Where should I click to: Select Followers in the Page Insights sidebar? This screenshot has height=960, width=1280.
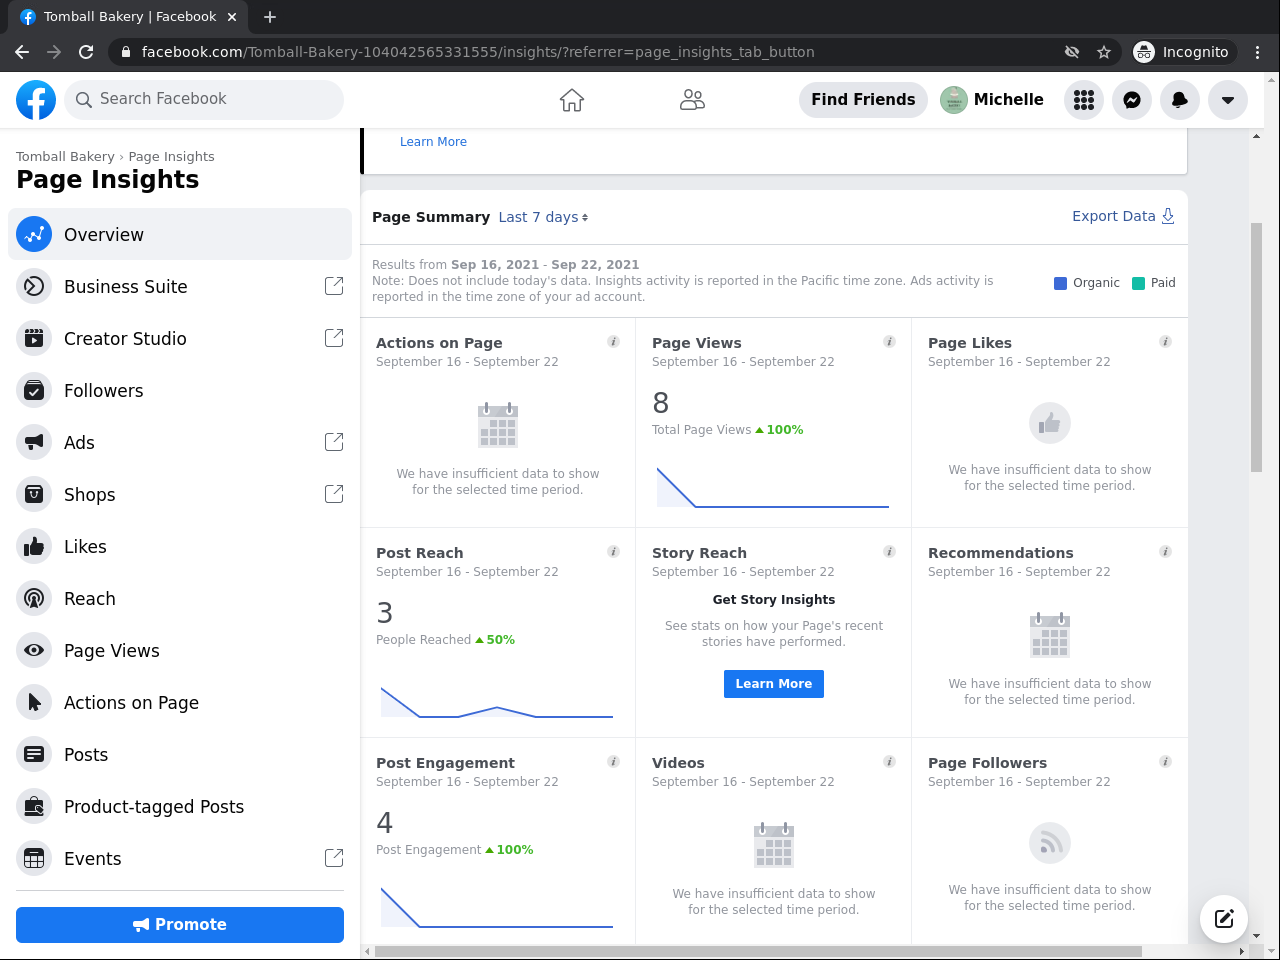pyautogui.click(x=104, y=391)
